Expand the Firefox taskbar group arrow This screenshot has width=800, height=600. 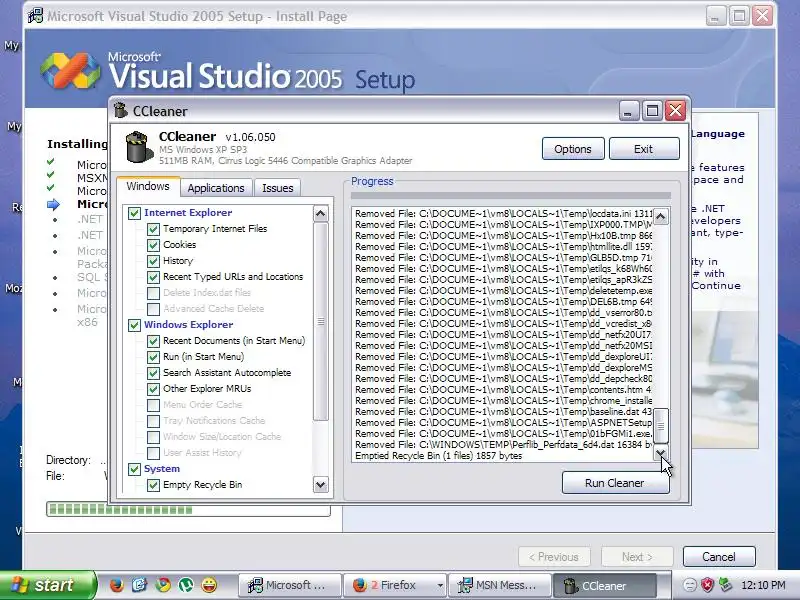439,585
